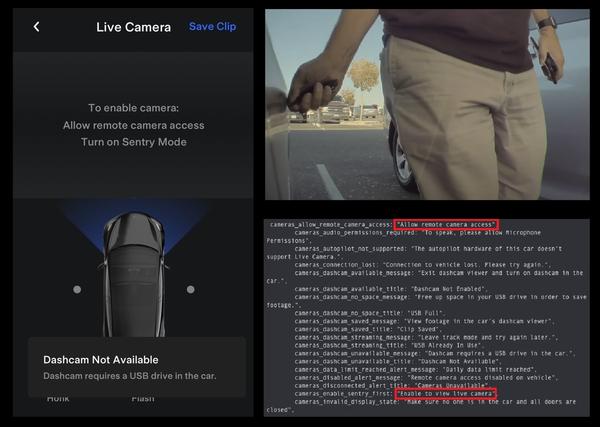Screen dimensions: 600x427
Task: Tap the Live Camera title
Action: click(134, 27)
